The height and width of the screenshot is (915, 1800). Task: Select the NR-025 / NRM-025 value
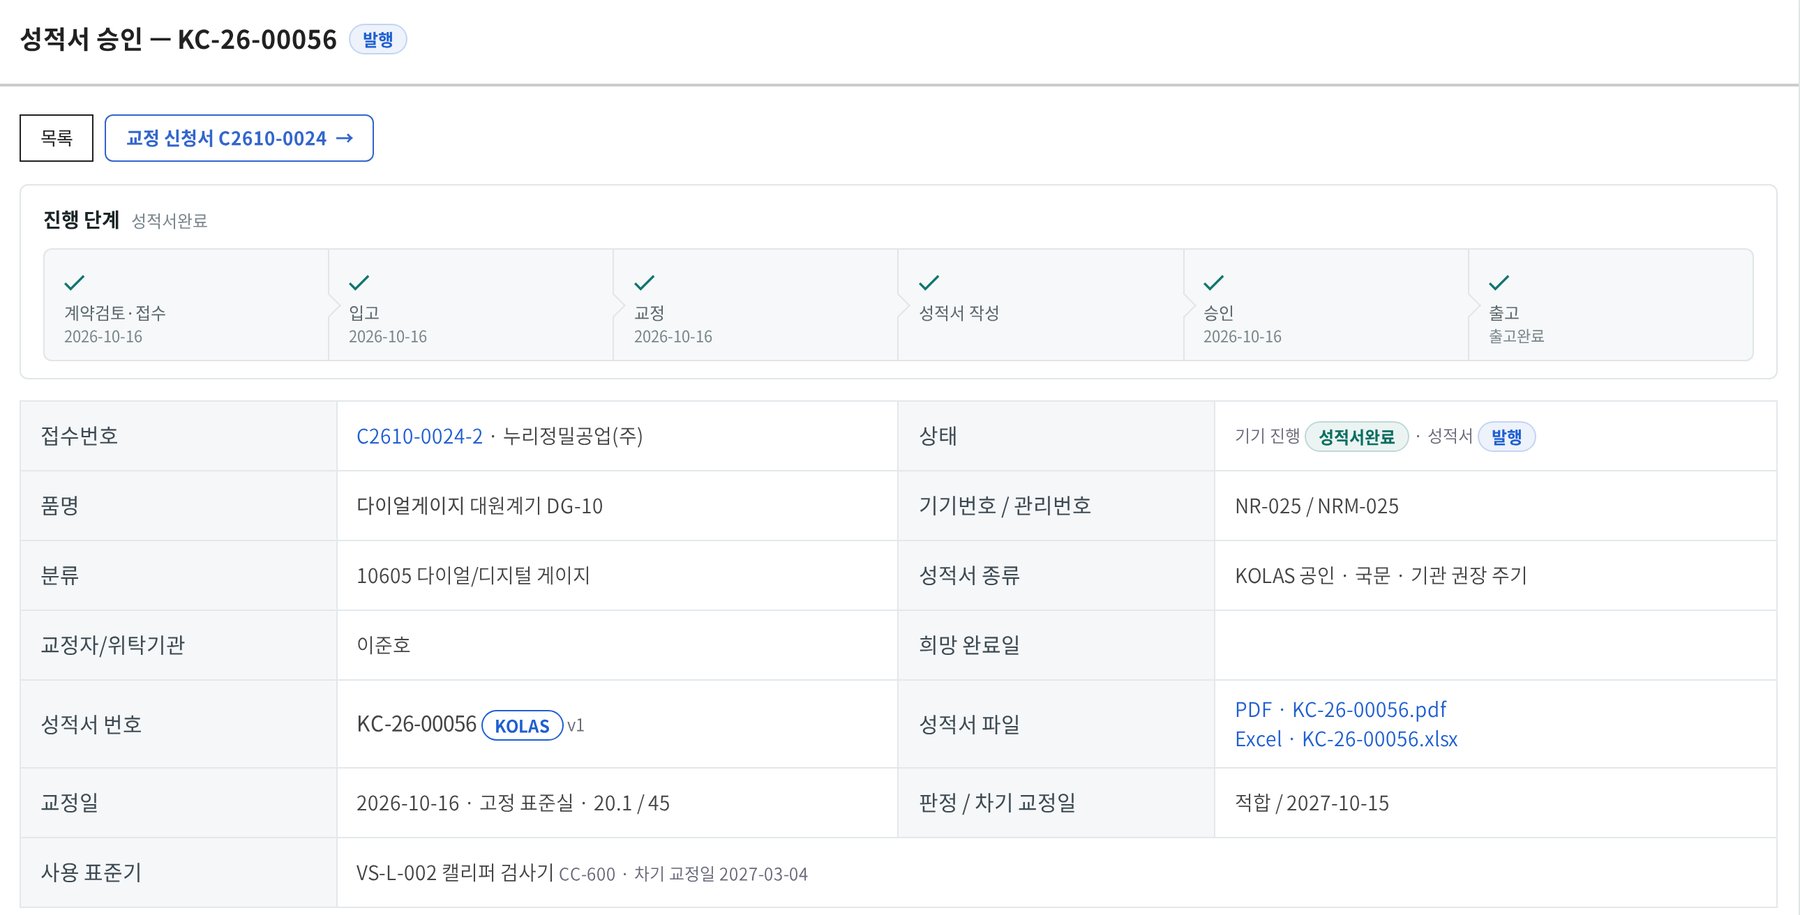[1317, 506]
